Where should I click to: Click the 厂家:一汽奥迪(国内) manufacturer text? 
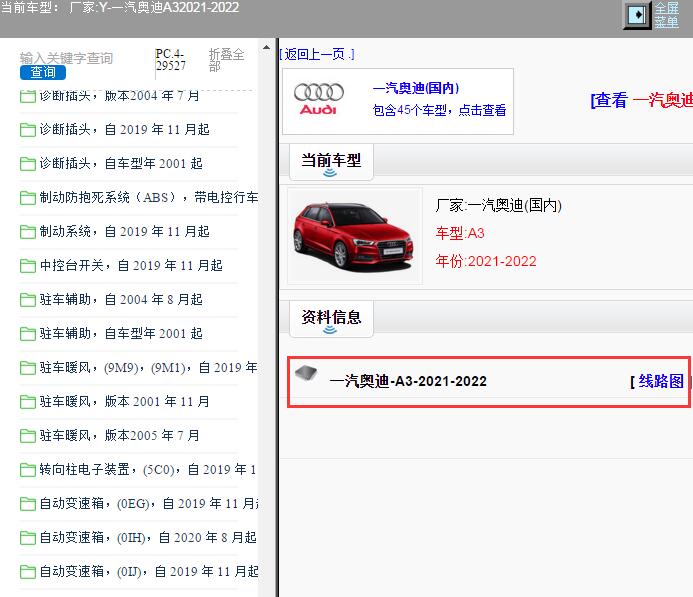(499, 205)
